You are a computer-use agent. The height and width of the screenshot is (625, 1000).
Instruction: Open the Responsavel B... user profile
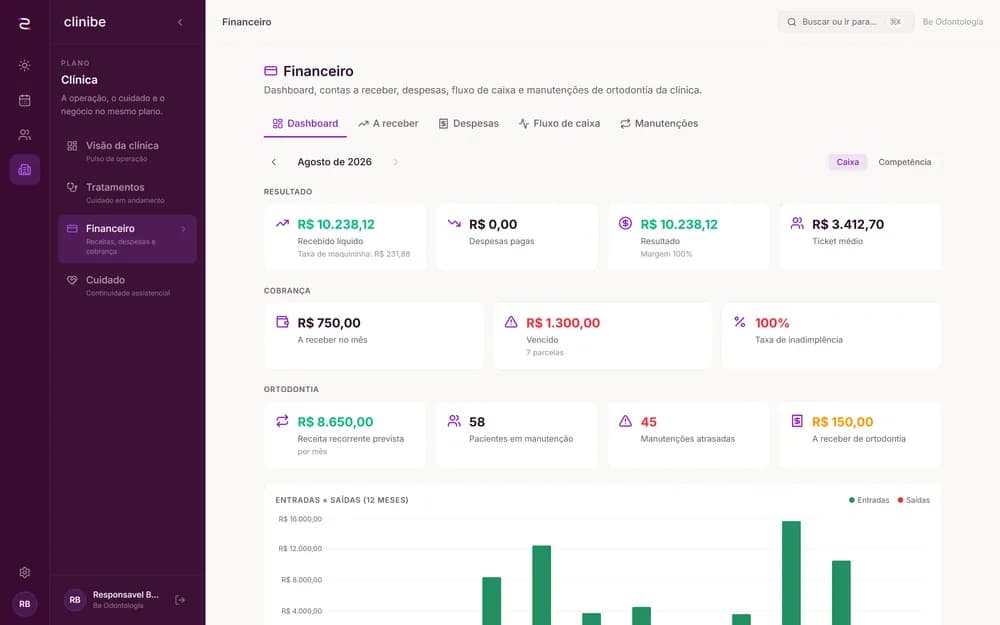(112, 599)
